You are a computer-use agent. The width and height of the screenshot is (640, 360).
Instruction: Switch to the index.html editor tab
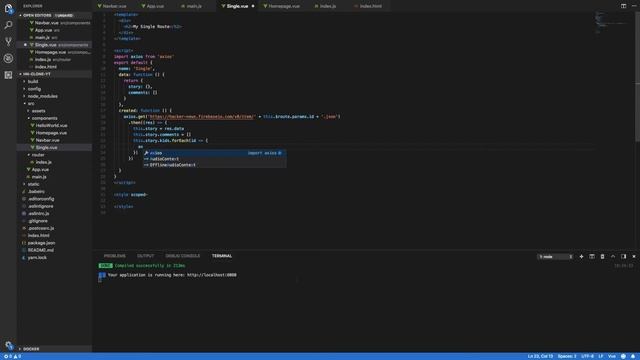point(370,6)
